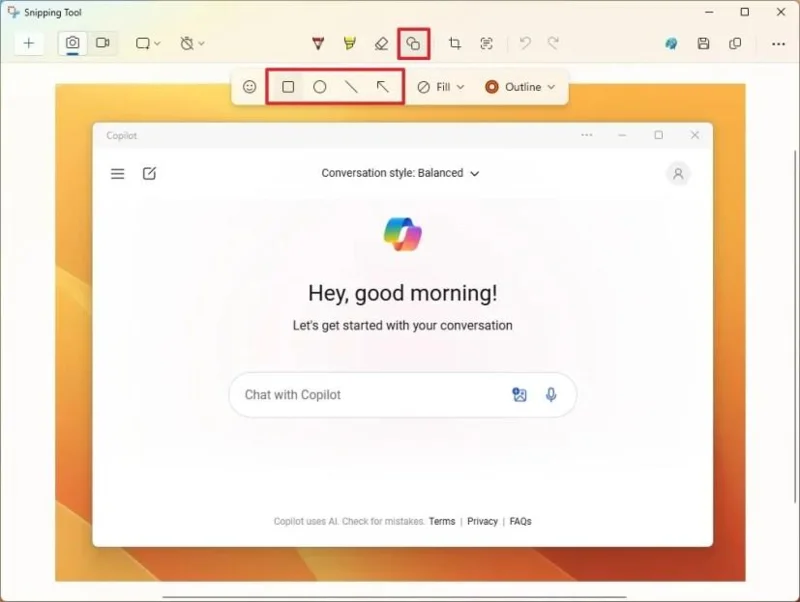Viewport: 800px width, 602px height.
Task: Minimize the Snipping Tool window
Action: [x=709, y=12]
